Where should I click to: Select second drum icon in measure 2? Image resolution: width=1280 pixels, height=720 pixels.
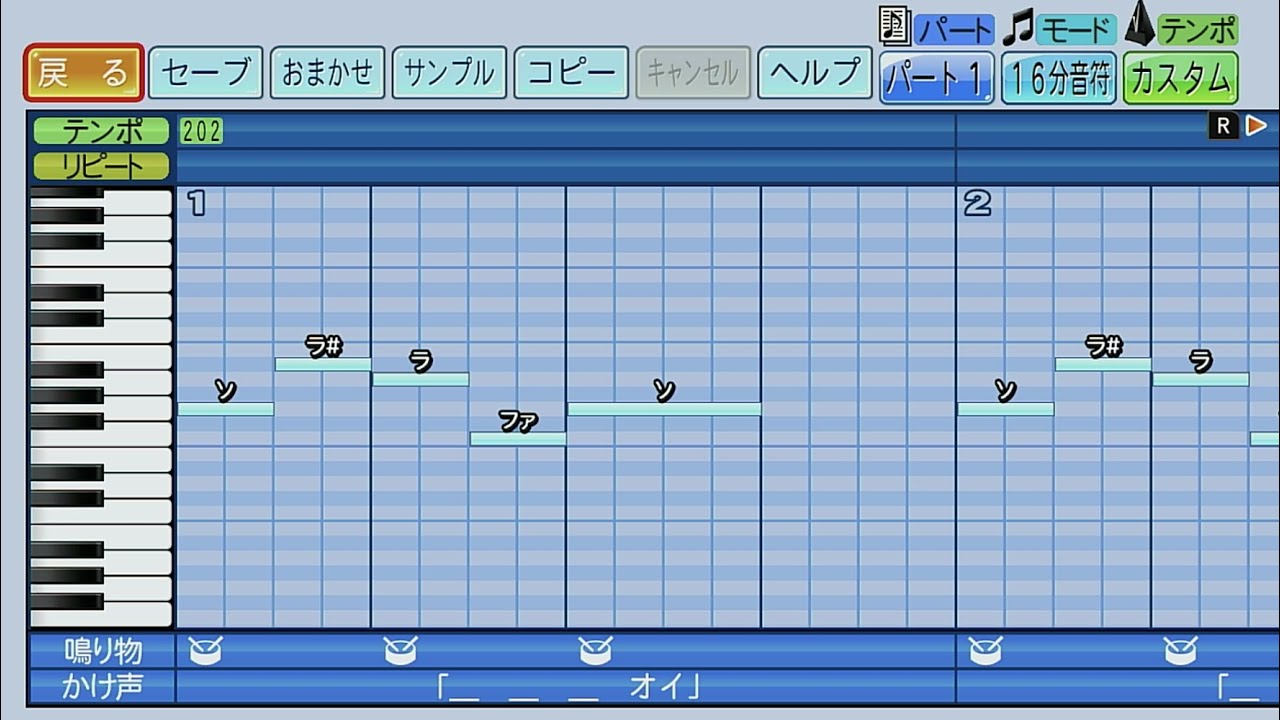(x=1180, y=651)
